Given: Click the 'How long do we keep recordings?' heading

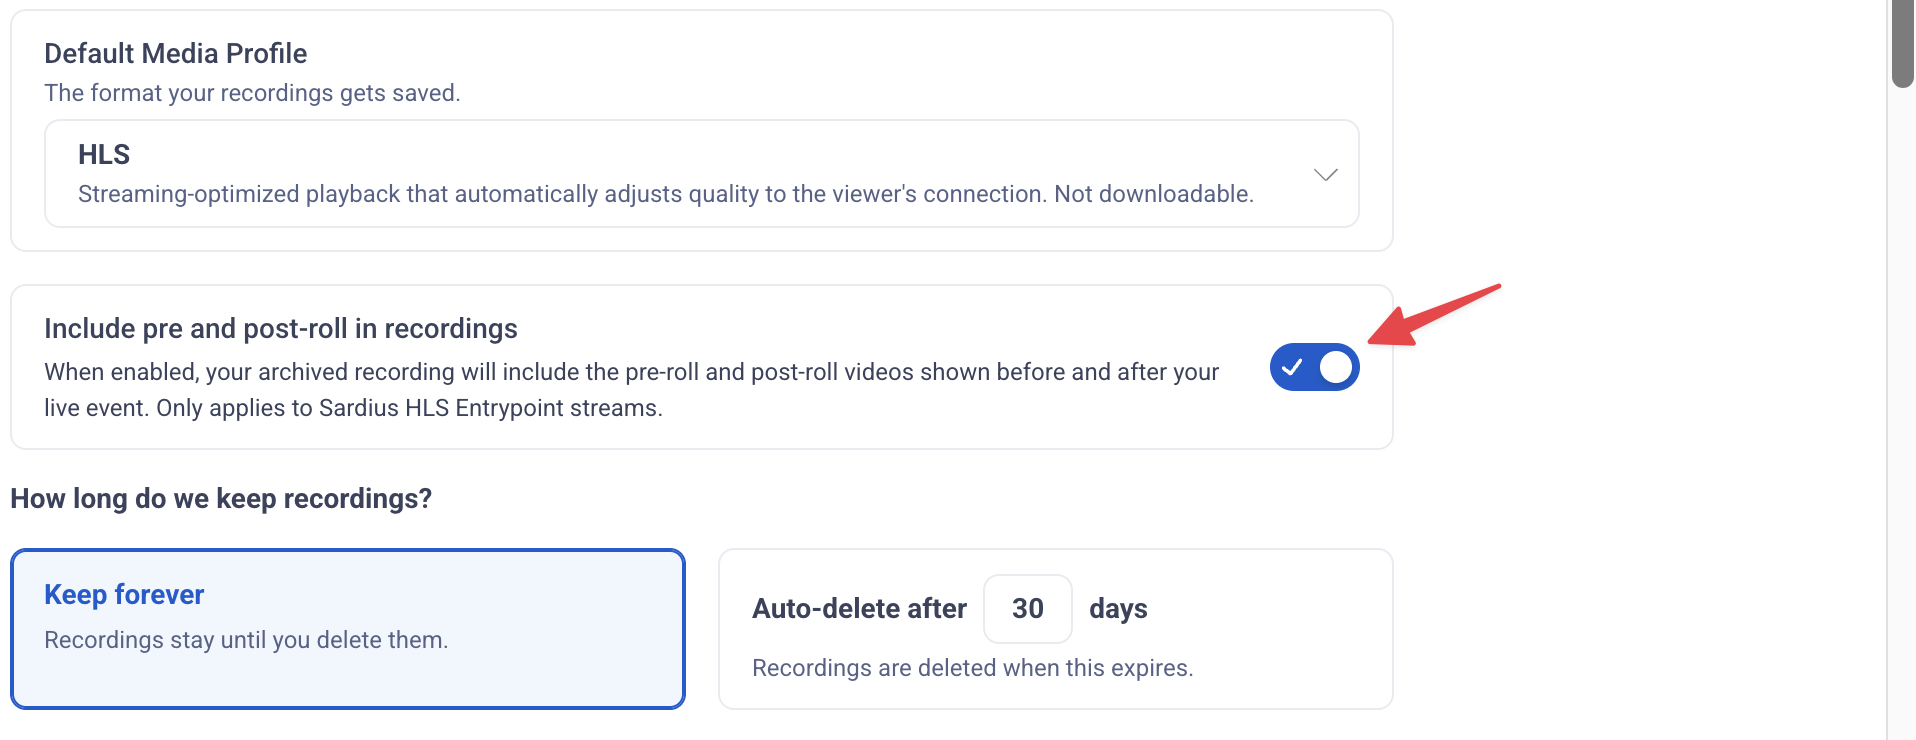Looking at the screenshot, I should coord(221,499).
